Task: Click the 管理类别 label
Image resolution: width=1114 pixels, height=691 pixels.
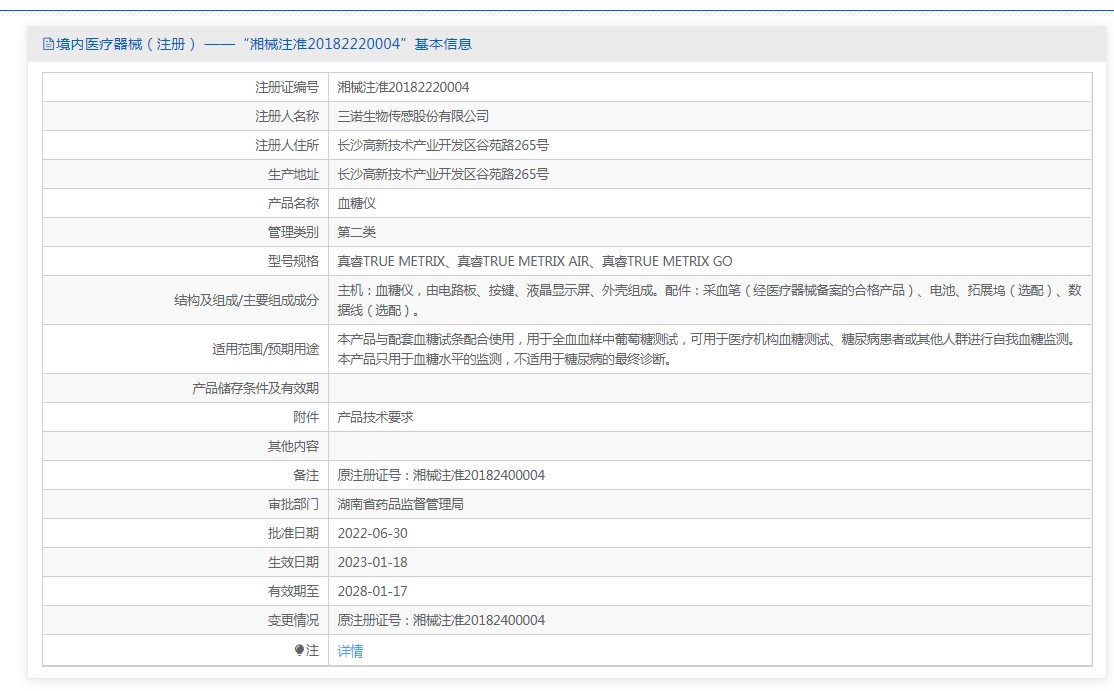Action: pyautogui.click(x=293, y=232)
